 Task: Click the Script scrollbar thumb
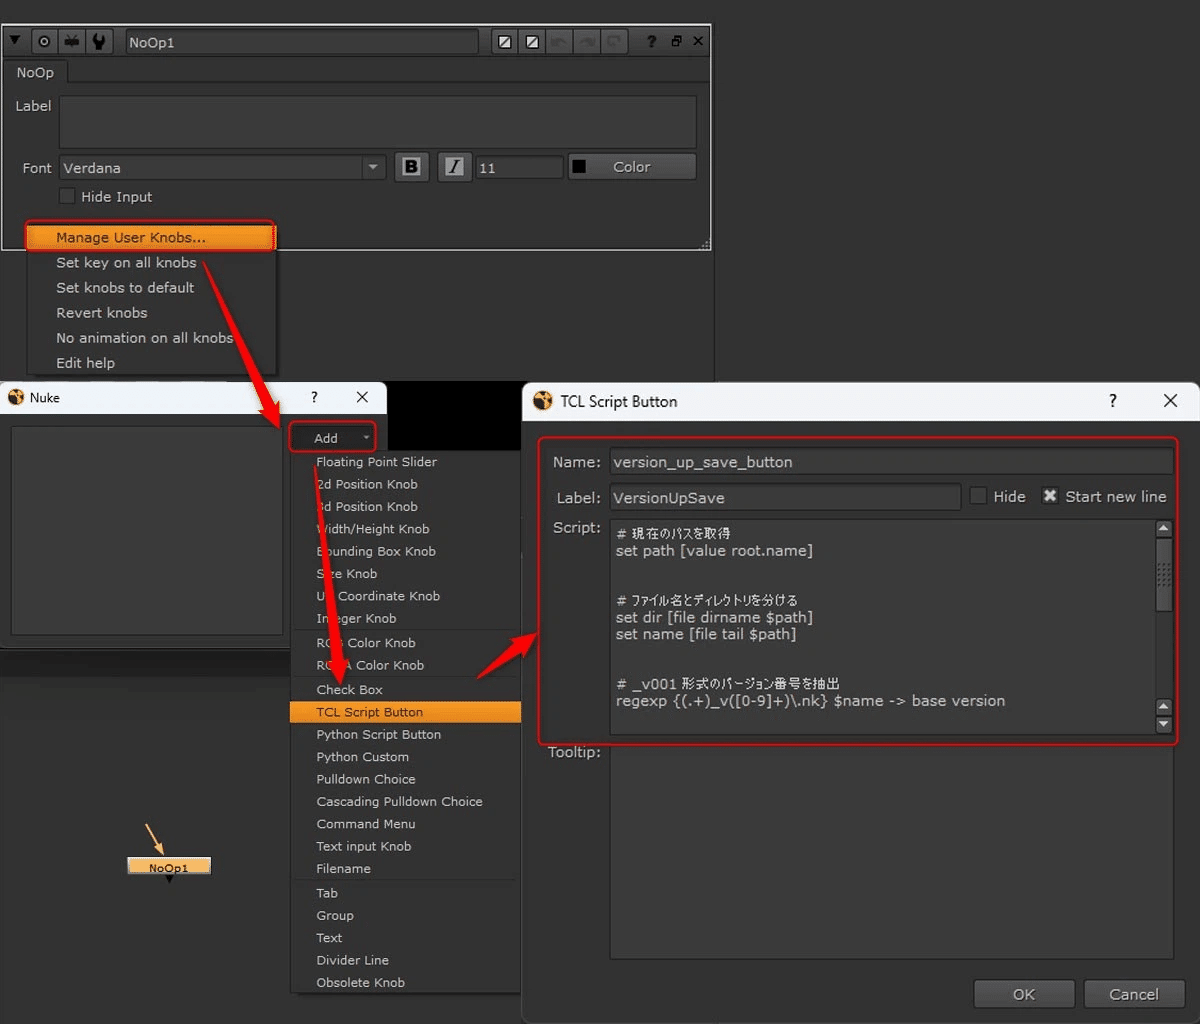[x=1164, y=574]
